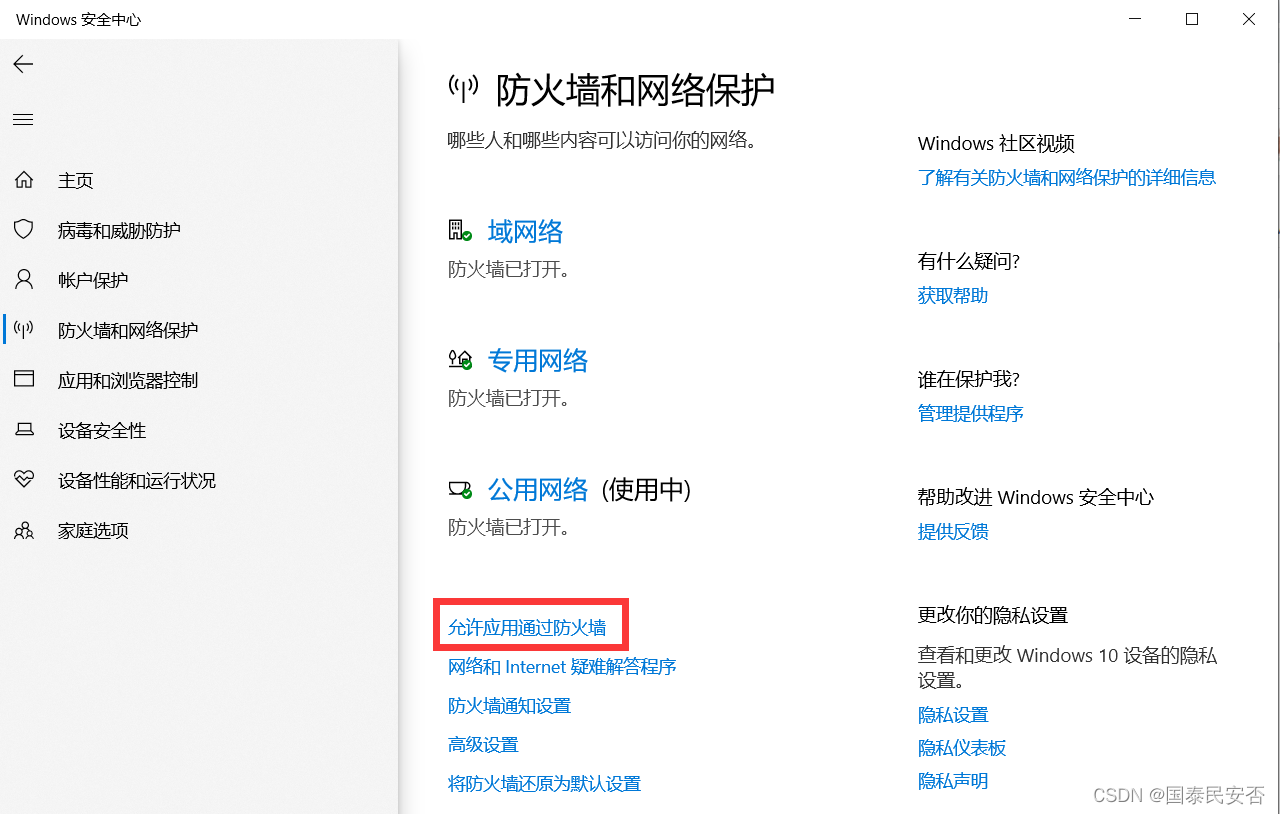The image size is (1280, 814).
Task: Open 专用网络 firewall settings
Action: click(x=538, y=361)
